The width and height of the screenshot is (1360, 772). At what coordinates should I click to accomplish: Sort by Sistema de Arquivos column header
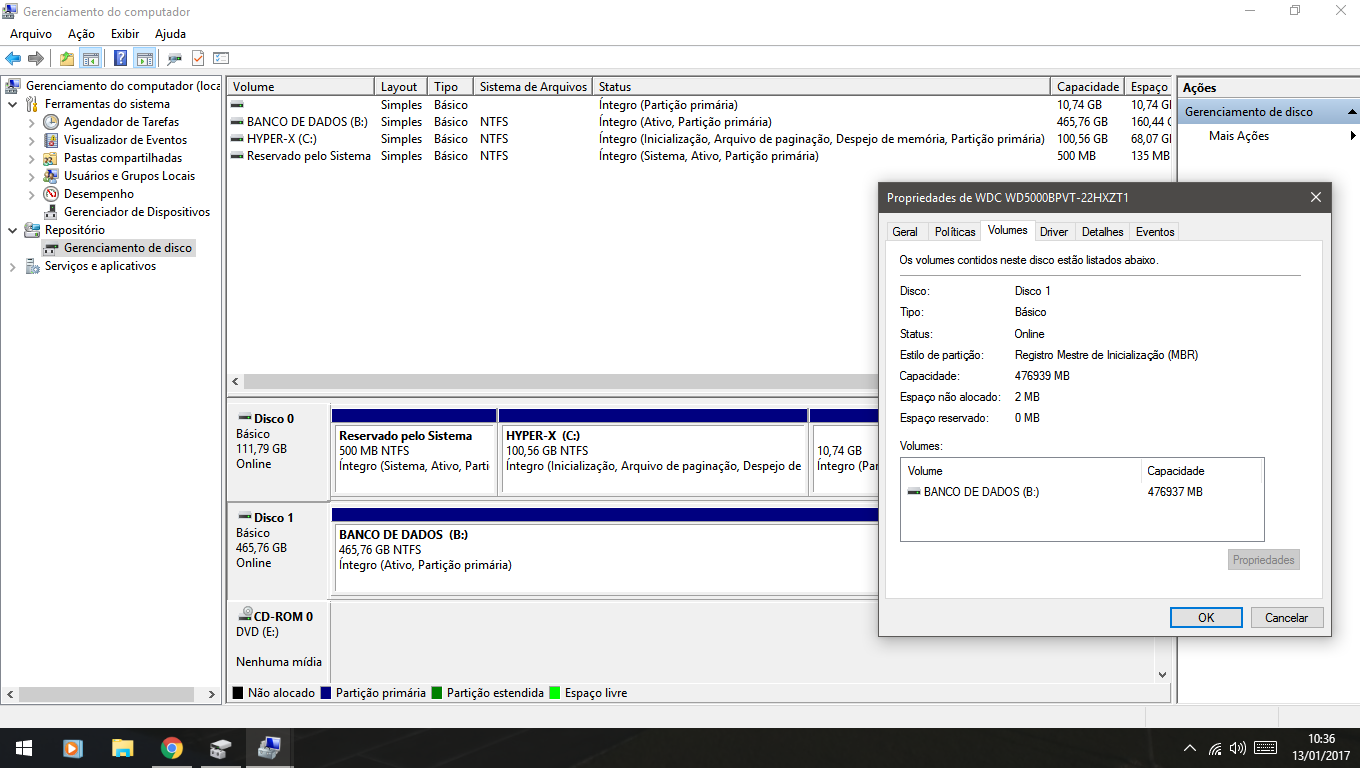pyautogui.click(x=532, y=87)
